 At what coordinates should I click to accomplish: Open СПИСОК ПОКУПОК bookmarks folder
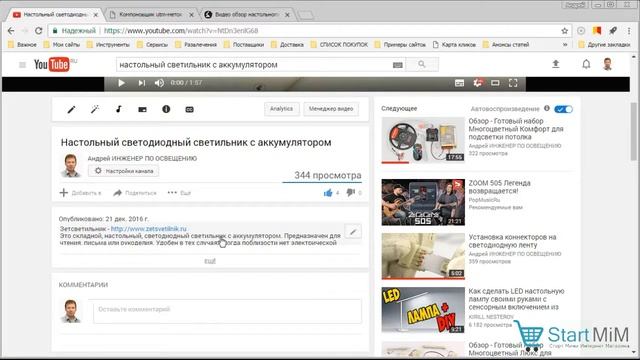[340, 44]
